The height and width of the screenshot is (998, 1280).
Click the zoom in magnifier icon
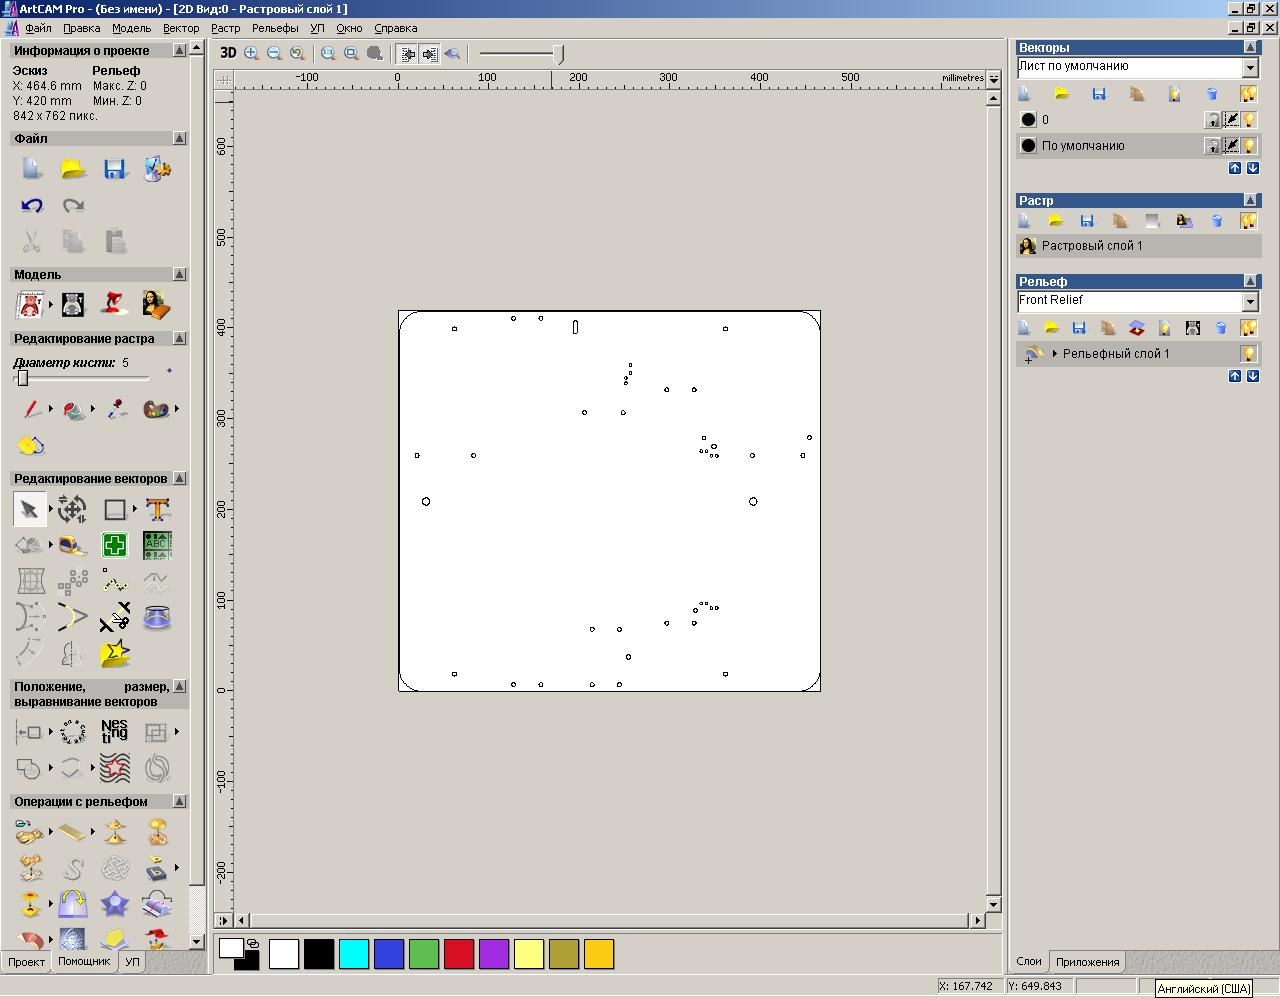coord(252,53)
